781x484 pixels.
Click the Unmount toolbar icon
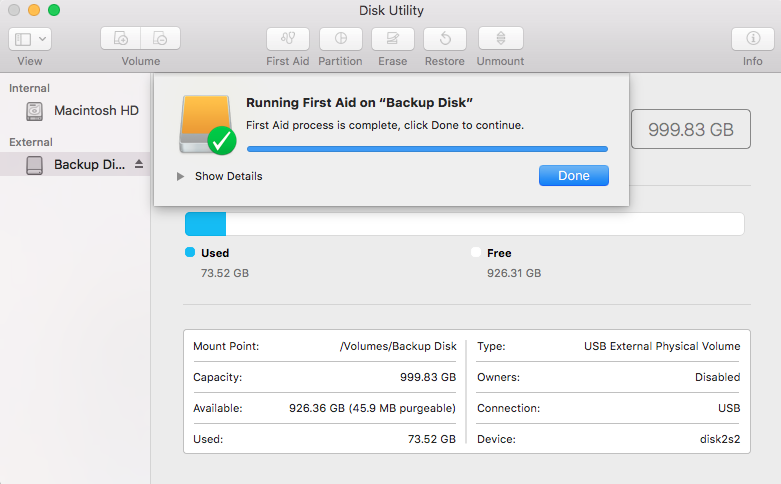[x=501, y=38]
